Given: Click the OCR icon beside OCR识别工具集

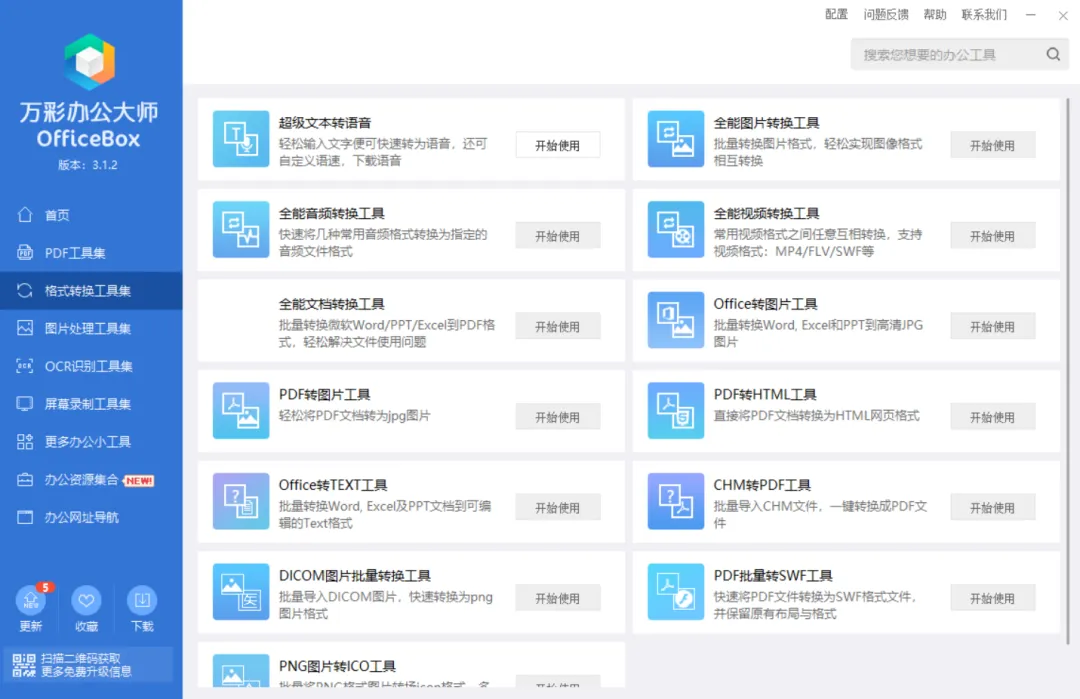Looking at the screenshot, I should (25, 366).
